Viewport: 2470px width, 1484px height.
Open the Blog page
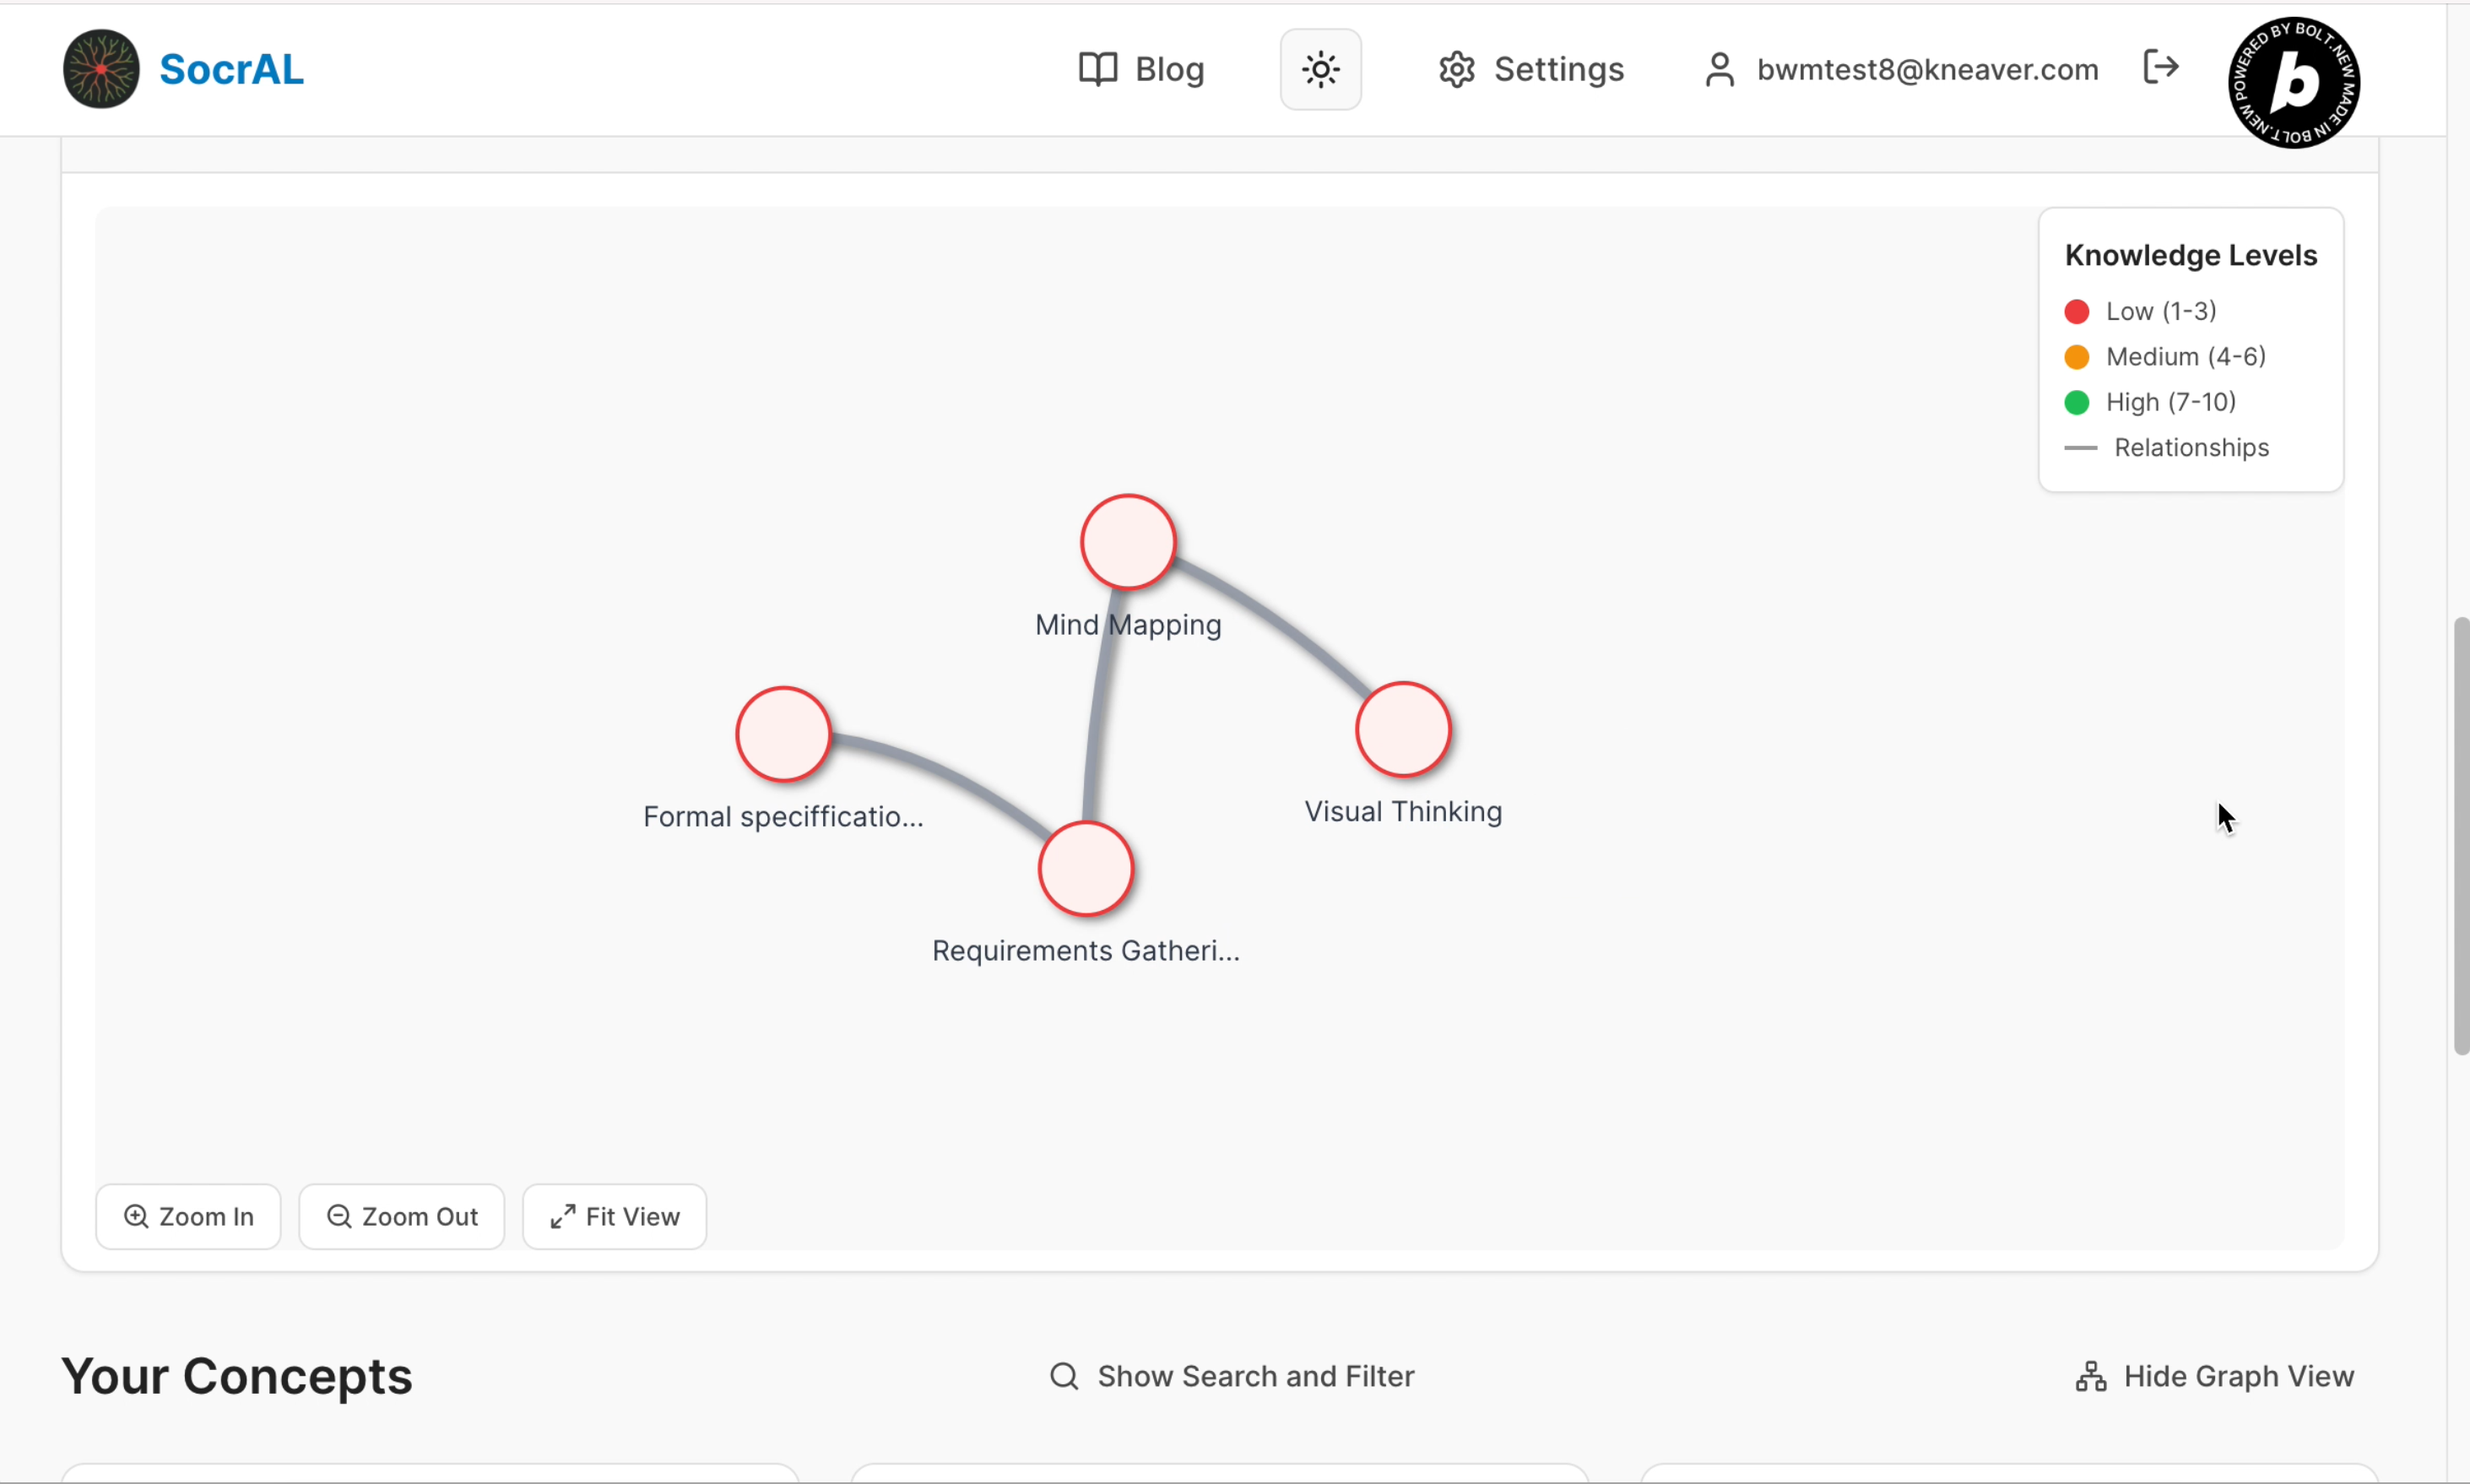click(1142, 69)
